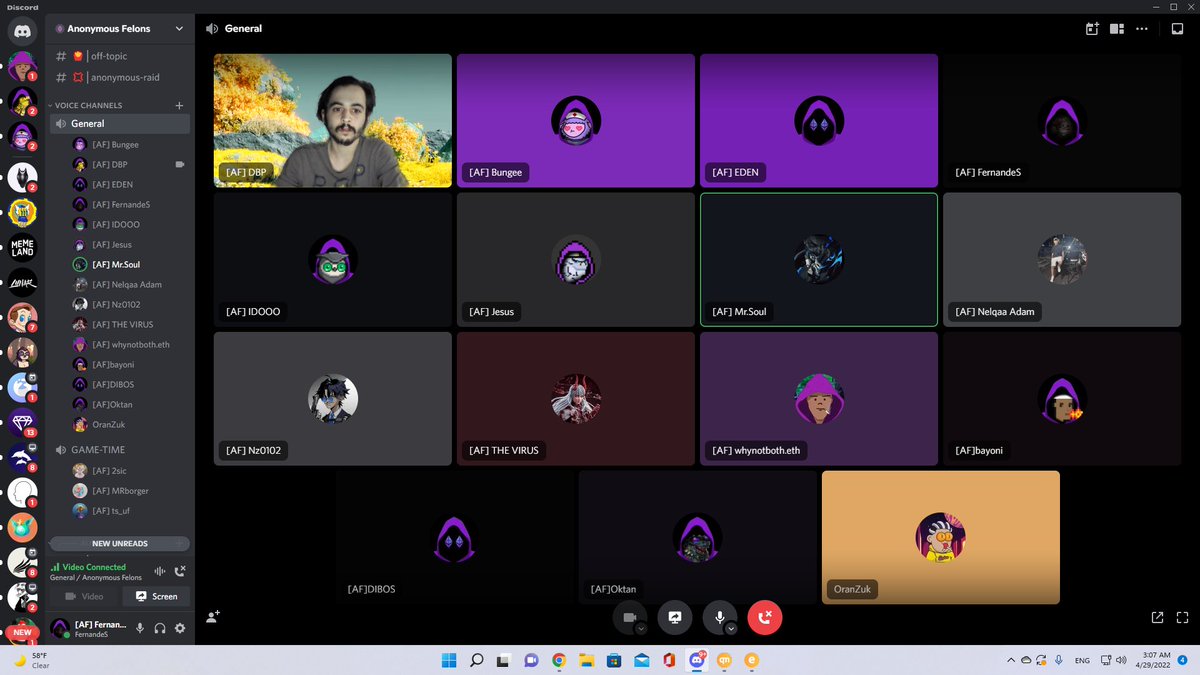Click the Screen share button in voice panel
The width and height of the screenshot is (1200, 675).
pyautogui.click(x=156, y=596)
